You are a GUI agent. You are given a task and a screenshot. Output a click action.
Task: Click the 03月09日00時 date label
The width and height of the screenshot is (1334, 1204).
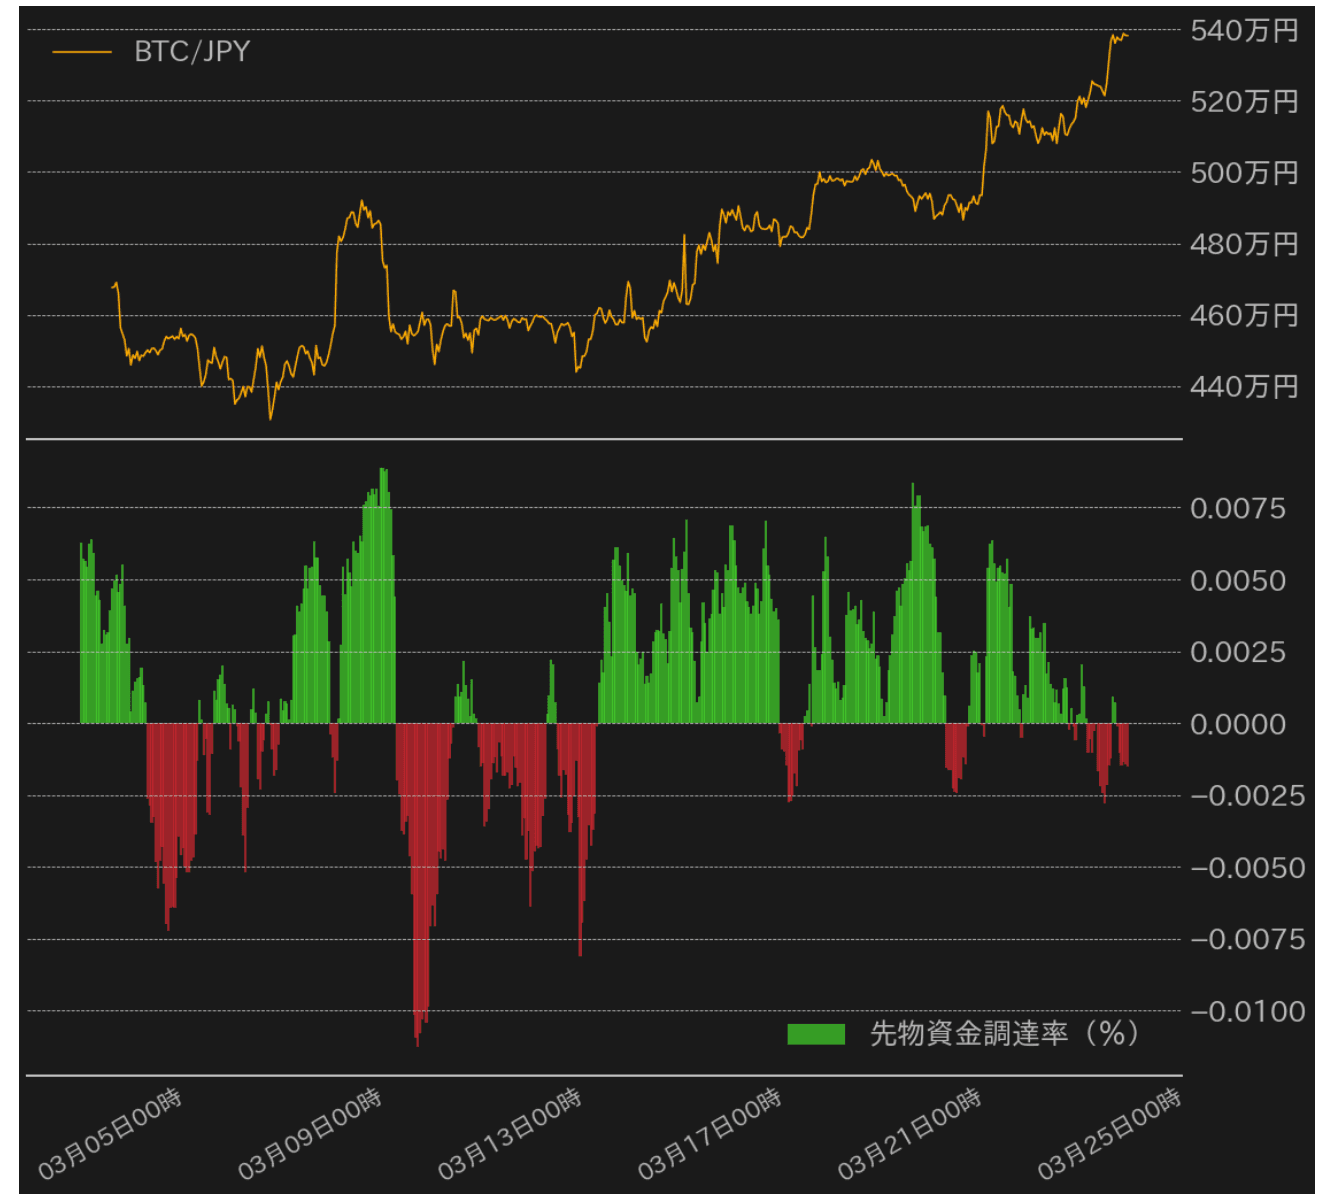310,1135
